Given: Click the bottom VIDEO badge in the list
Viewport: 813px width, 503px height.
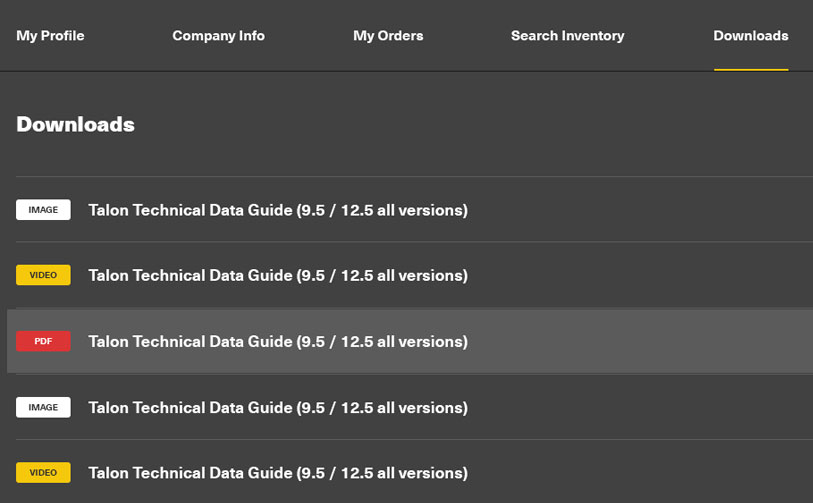Looking at the screenshot, I should pyautogui.click(x=43, y=472).
